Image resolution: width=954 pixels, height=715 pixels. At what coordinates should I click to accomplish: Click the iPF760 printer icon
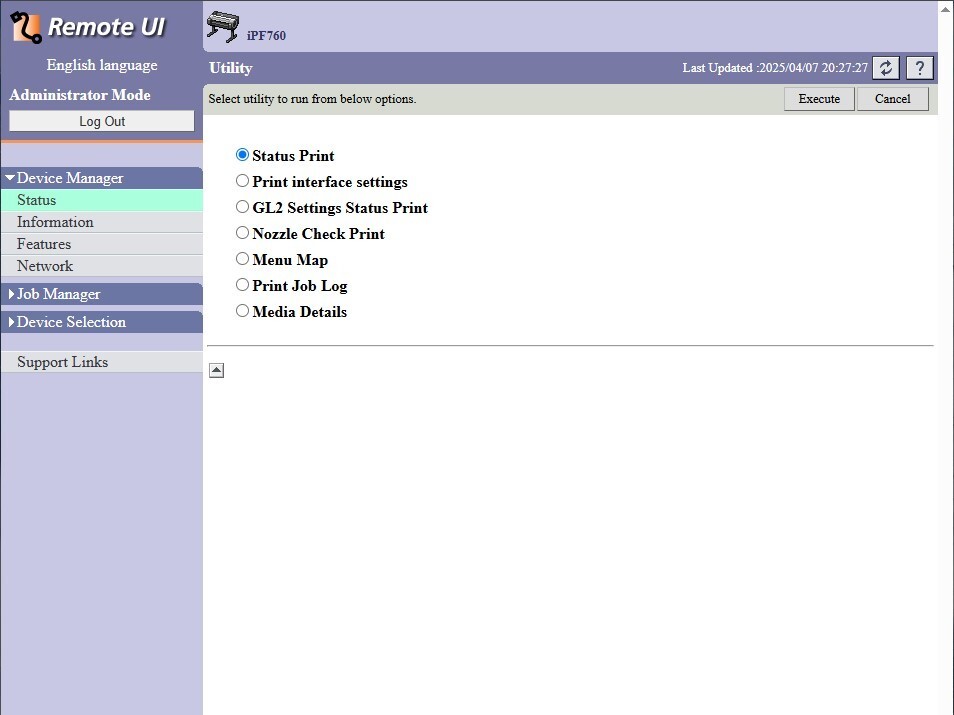[224, 27]
